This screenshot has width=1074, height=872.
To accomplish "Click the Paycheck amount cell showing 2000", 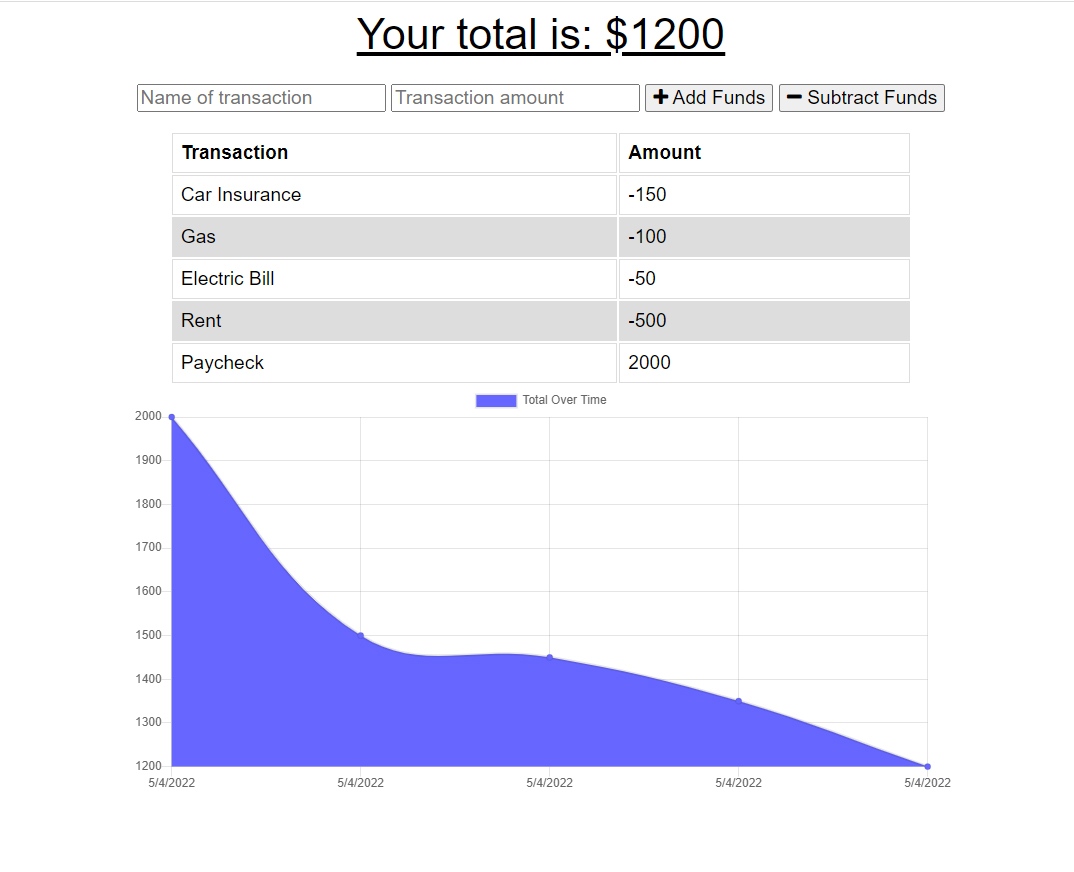I will [764, 362].
